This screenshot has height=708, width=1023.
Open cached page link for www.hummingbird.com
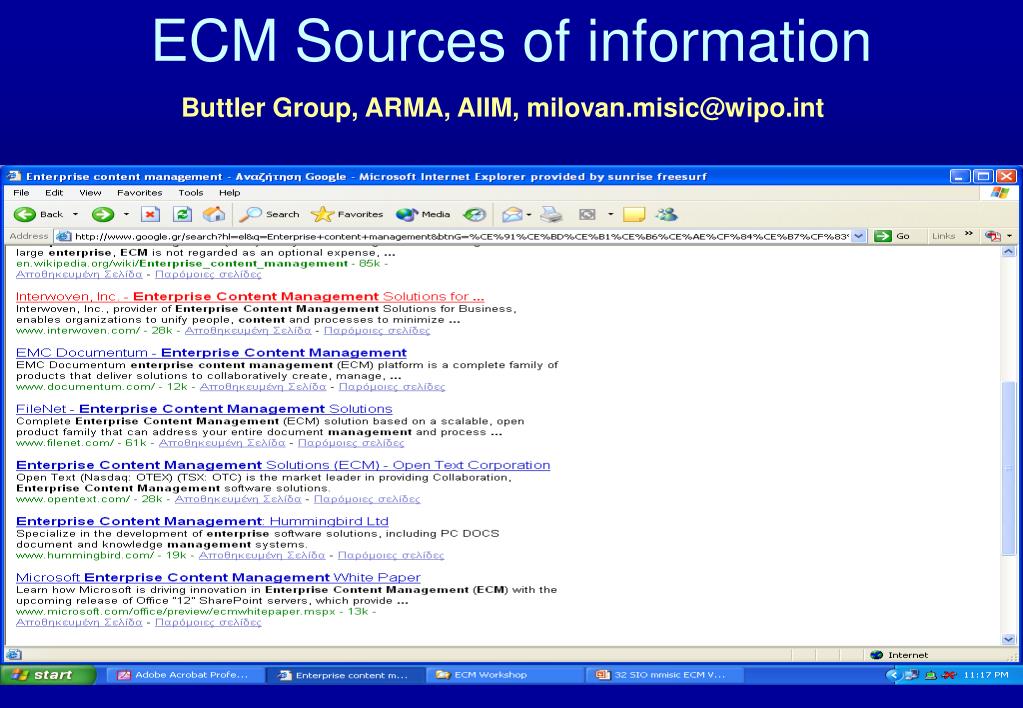(262, 555)
